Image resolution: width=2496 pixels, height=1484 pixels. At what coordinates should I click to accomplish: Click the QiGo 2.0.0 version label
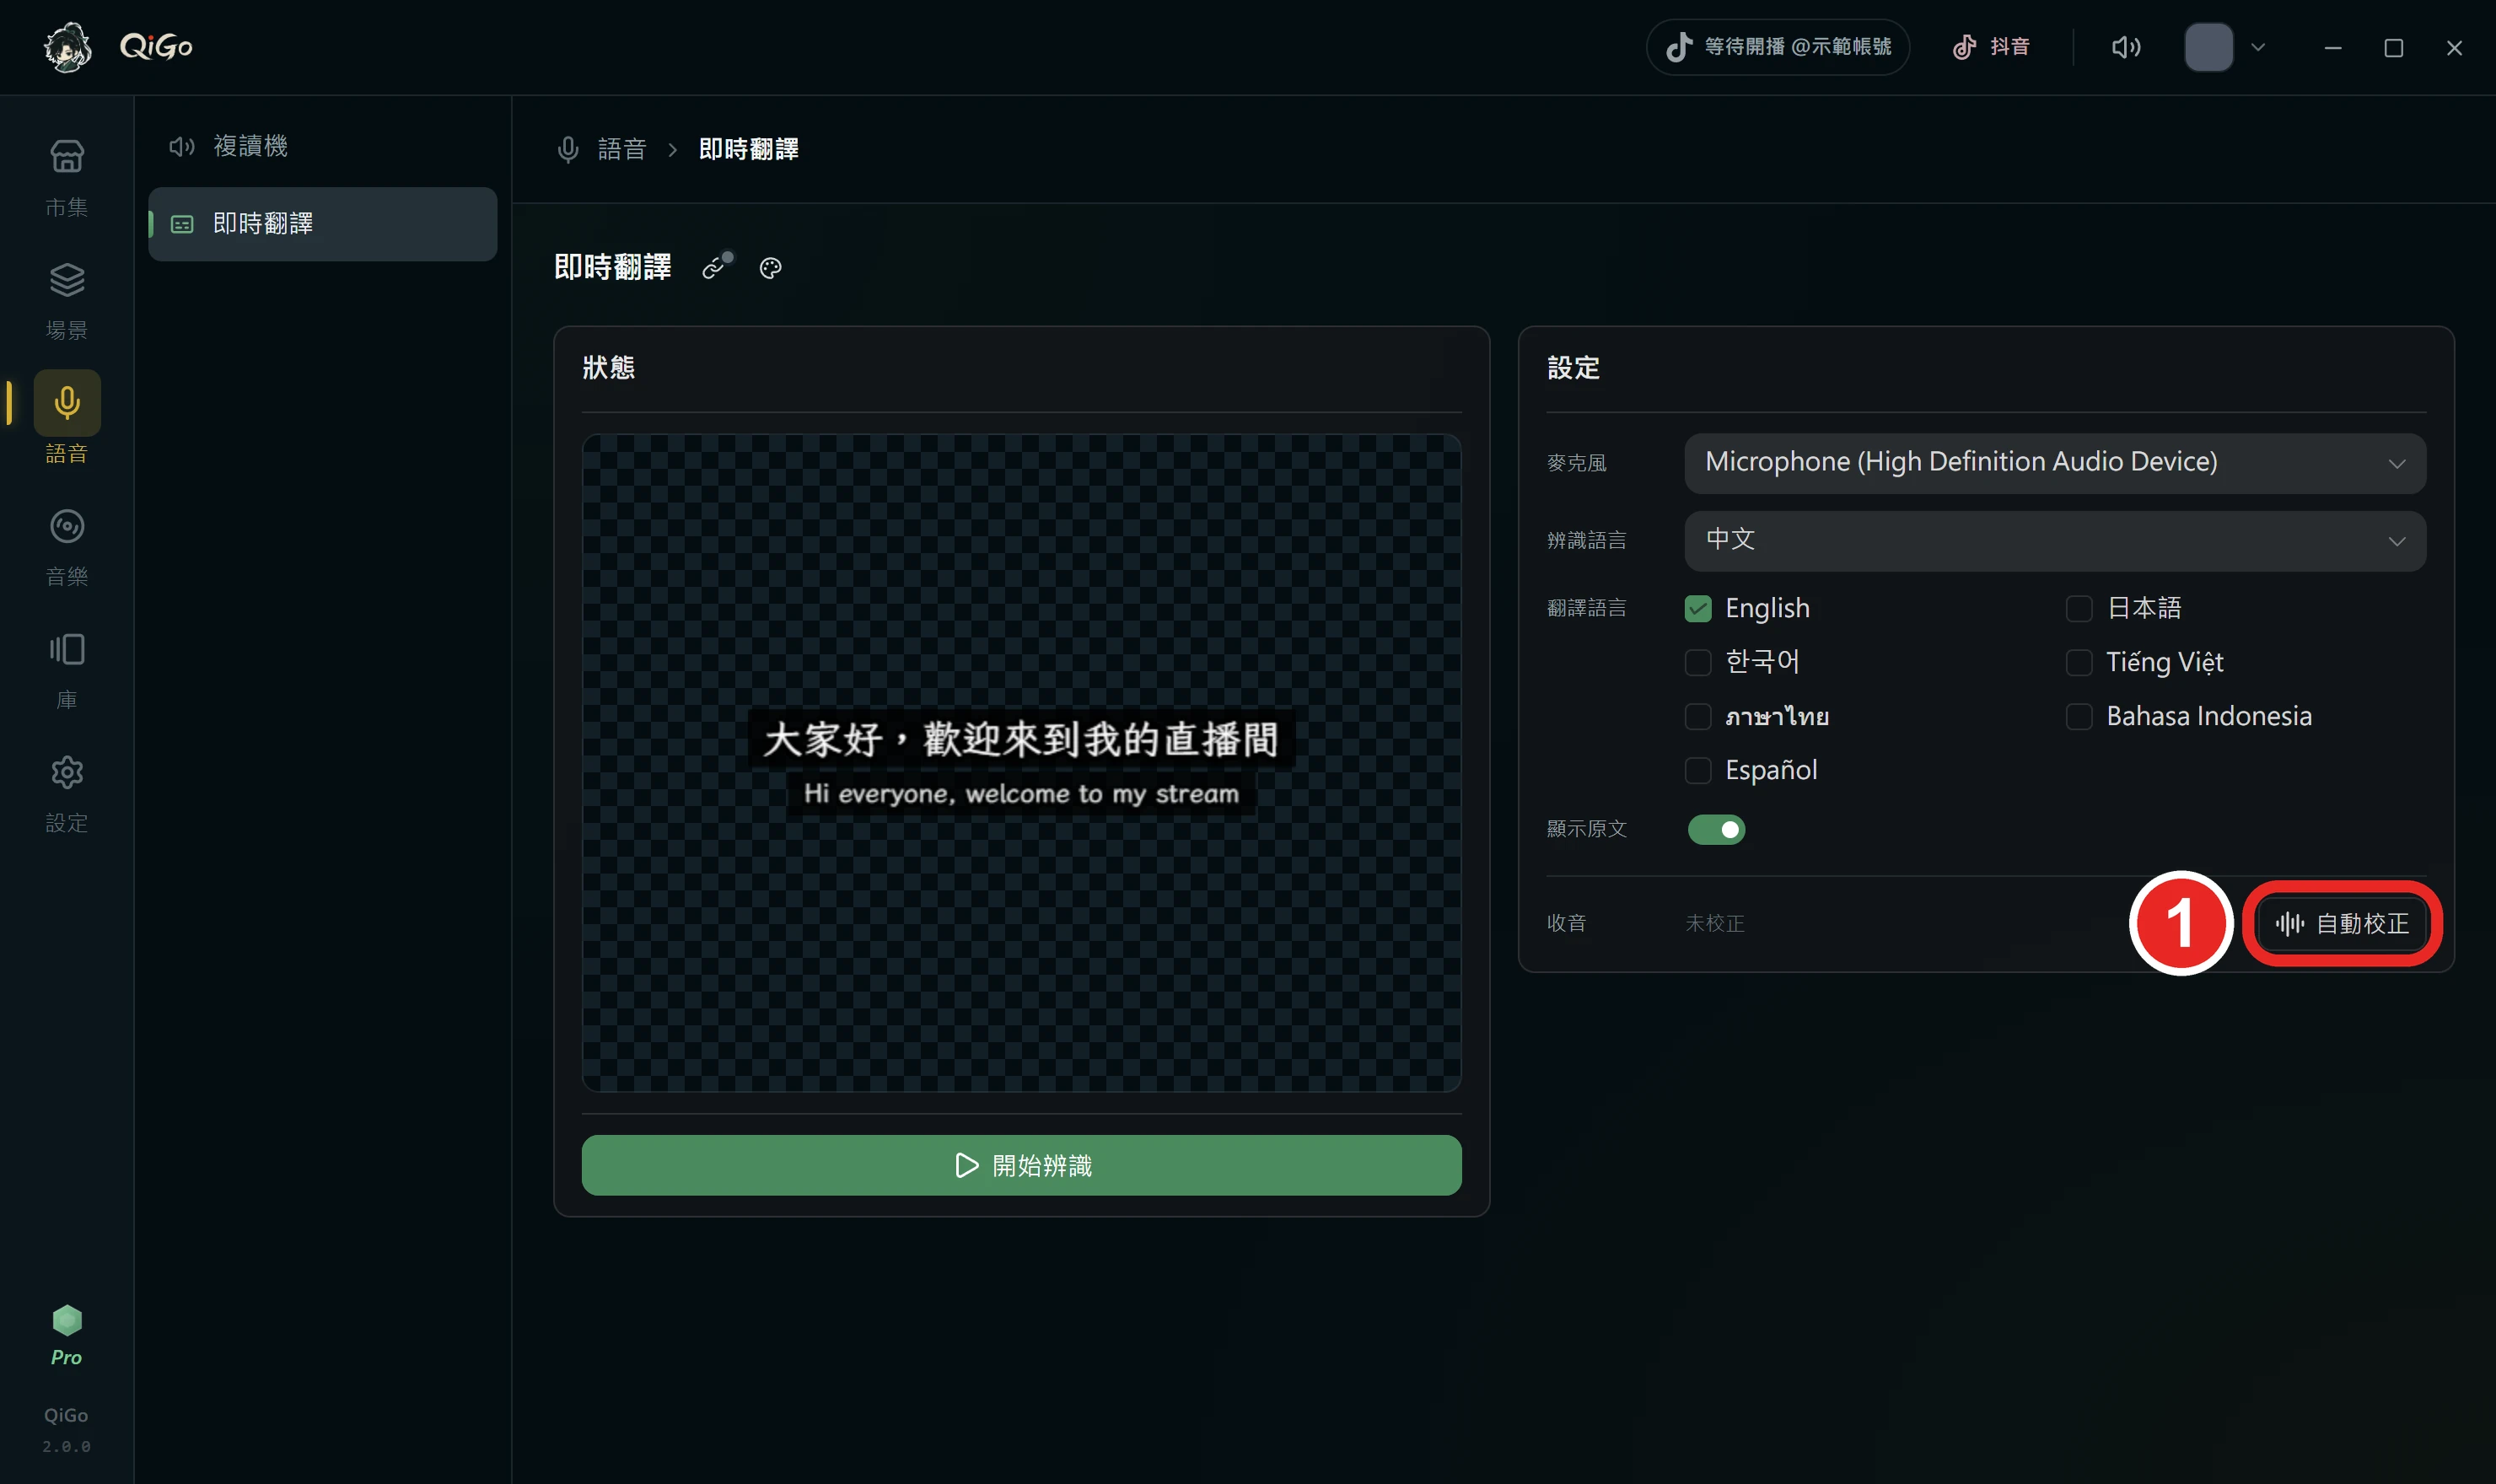point(66,1430)
